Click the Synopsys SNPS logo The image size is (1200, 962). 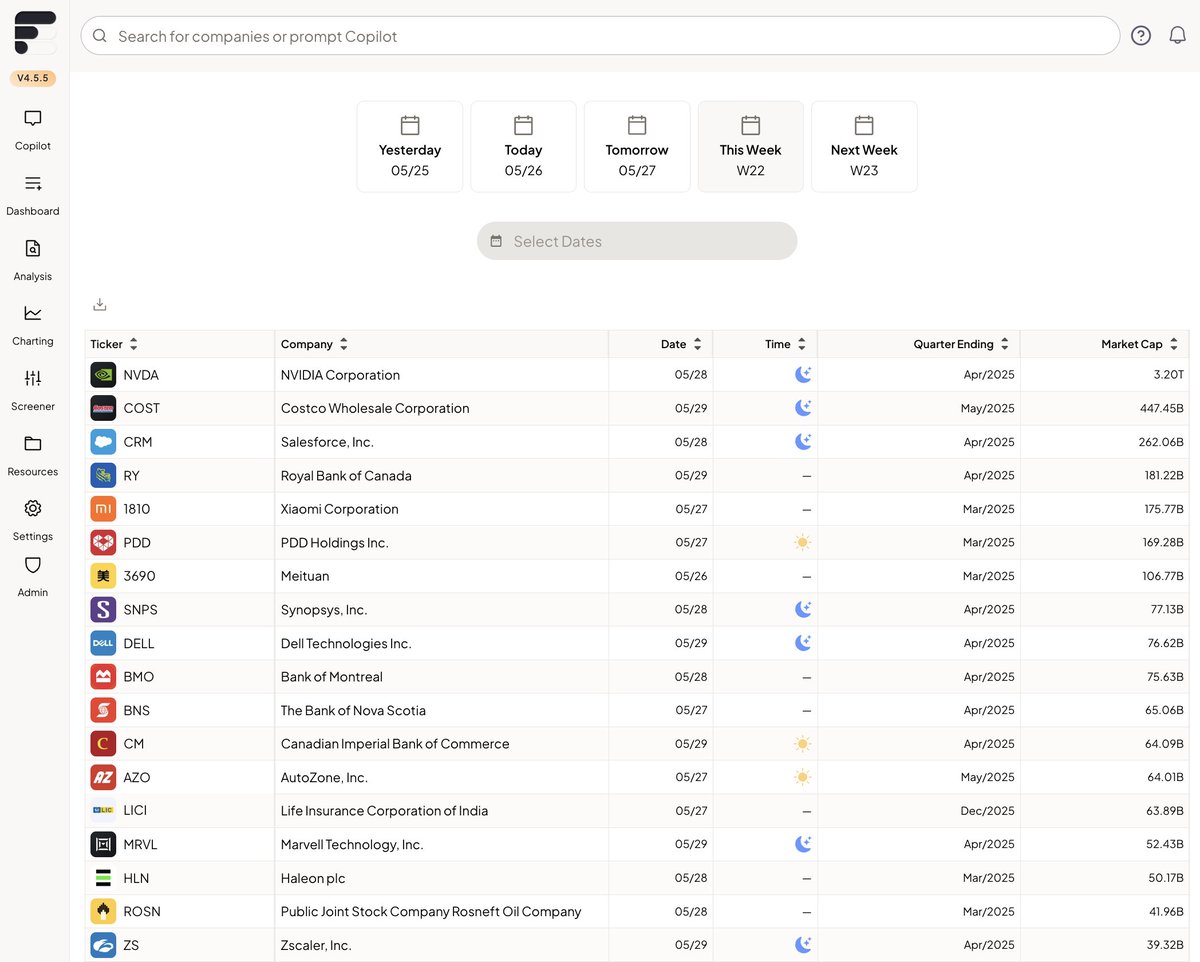tap(103, 609)
